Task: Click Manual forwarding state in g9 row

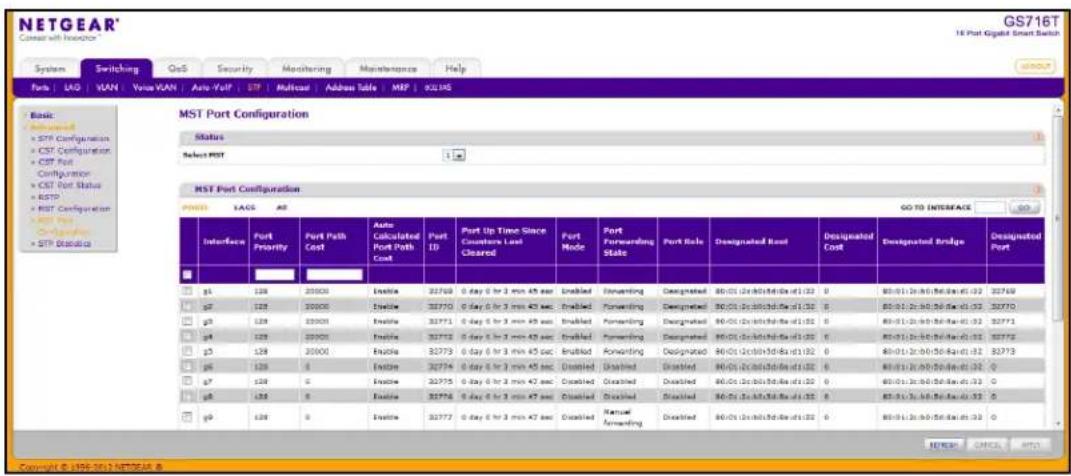Action: (620, 418)
